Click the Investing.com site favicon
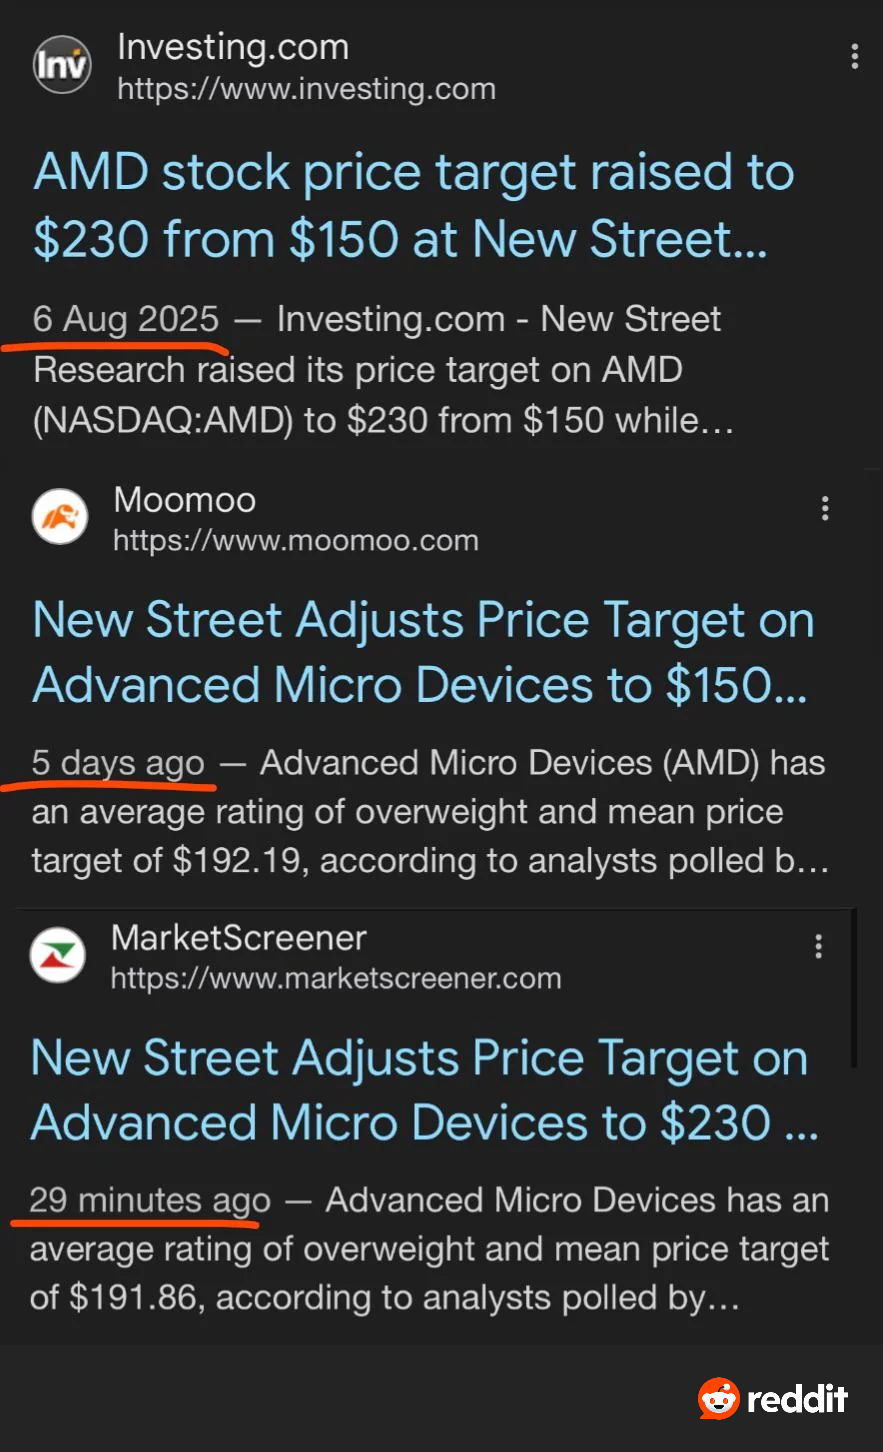The width and height of the screenshot is (883, 1452). pyautogui.click(x=62, y=65)
